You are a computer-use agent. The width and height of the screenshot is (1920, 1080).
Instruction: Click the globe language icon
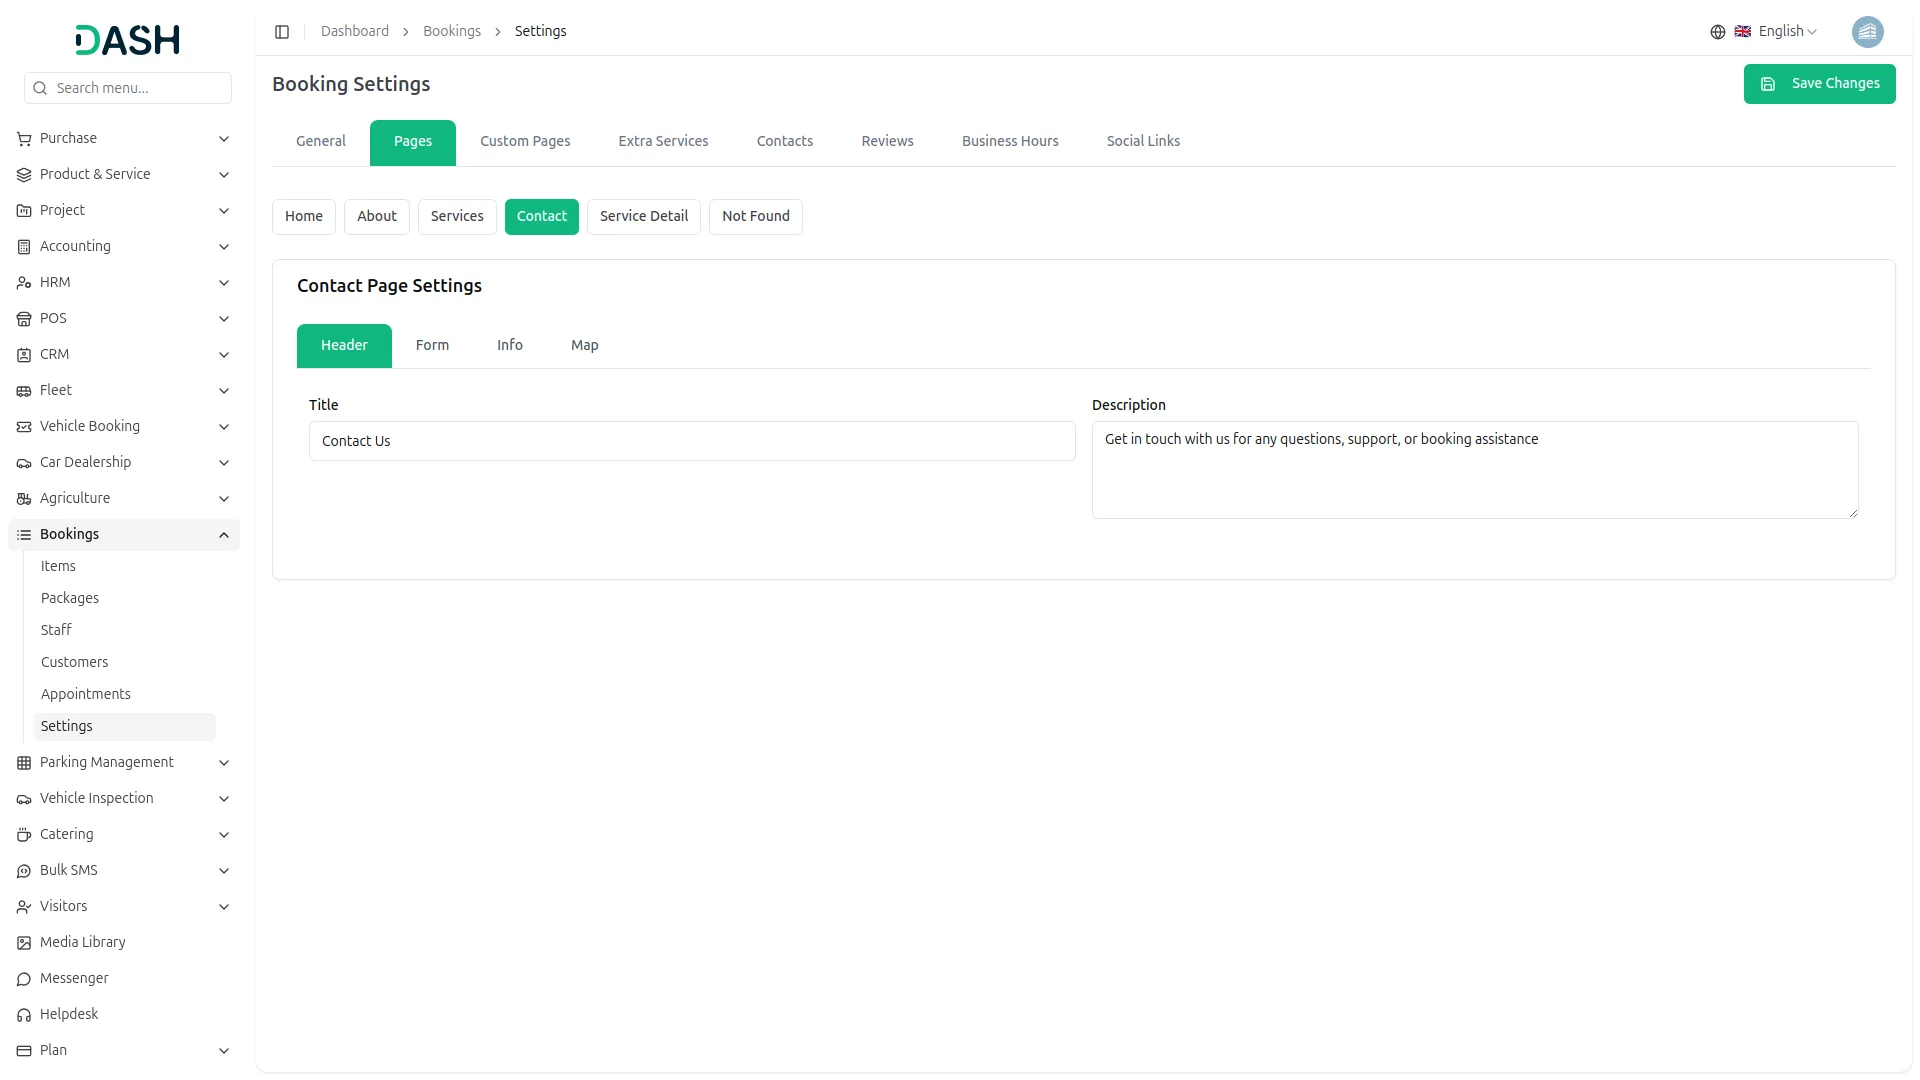(x=1717, y=32)
